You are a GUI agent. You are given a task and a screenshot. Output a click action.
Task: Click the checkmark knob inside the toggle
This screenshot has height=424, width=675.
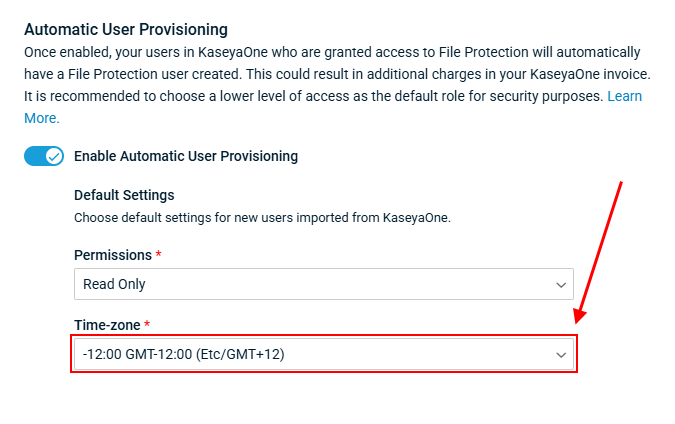point(54,156)
